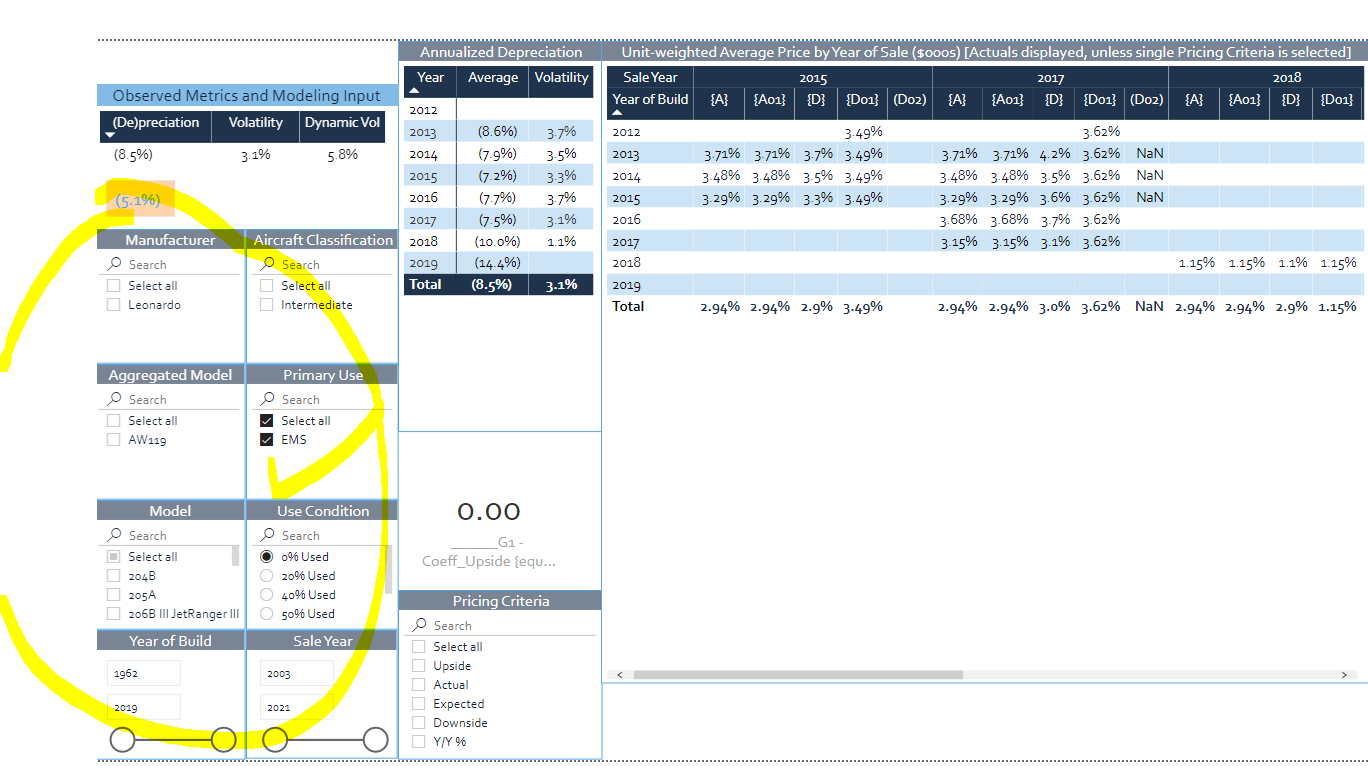Check the Intermediate classification checkbox
1368x777 pixels.
pos(266,305)
